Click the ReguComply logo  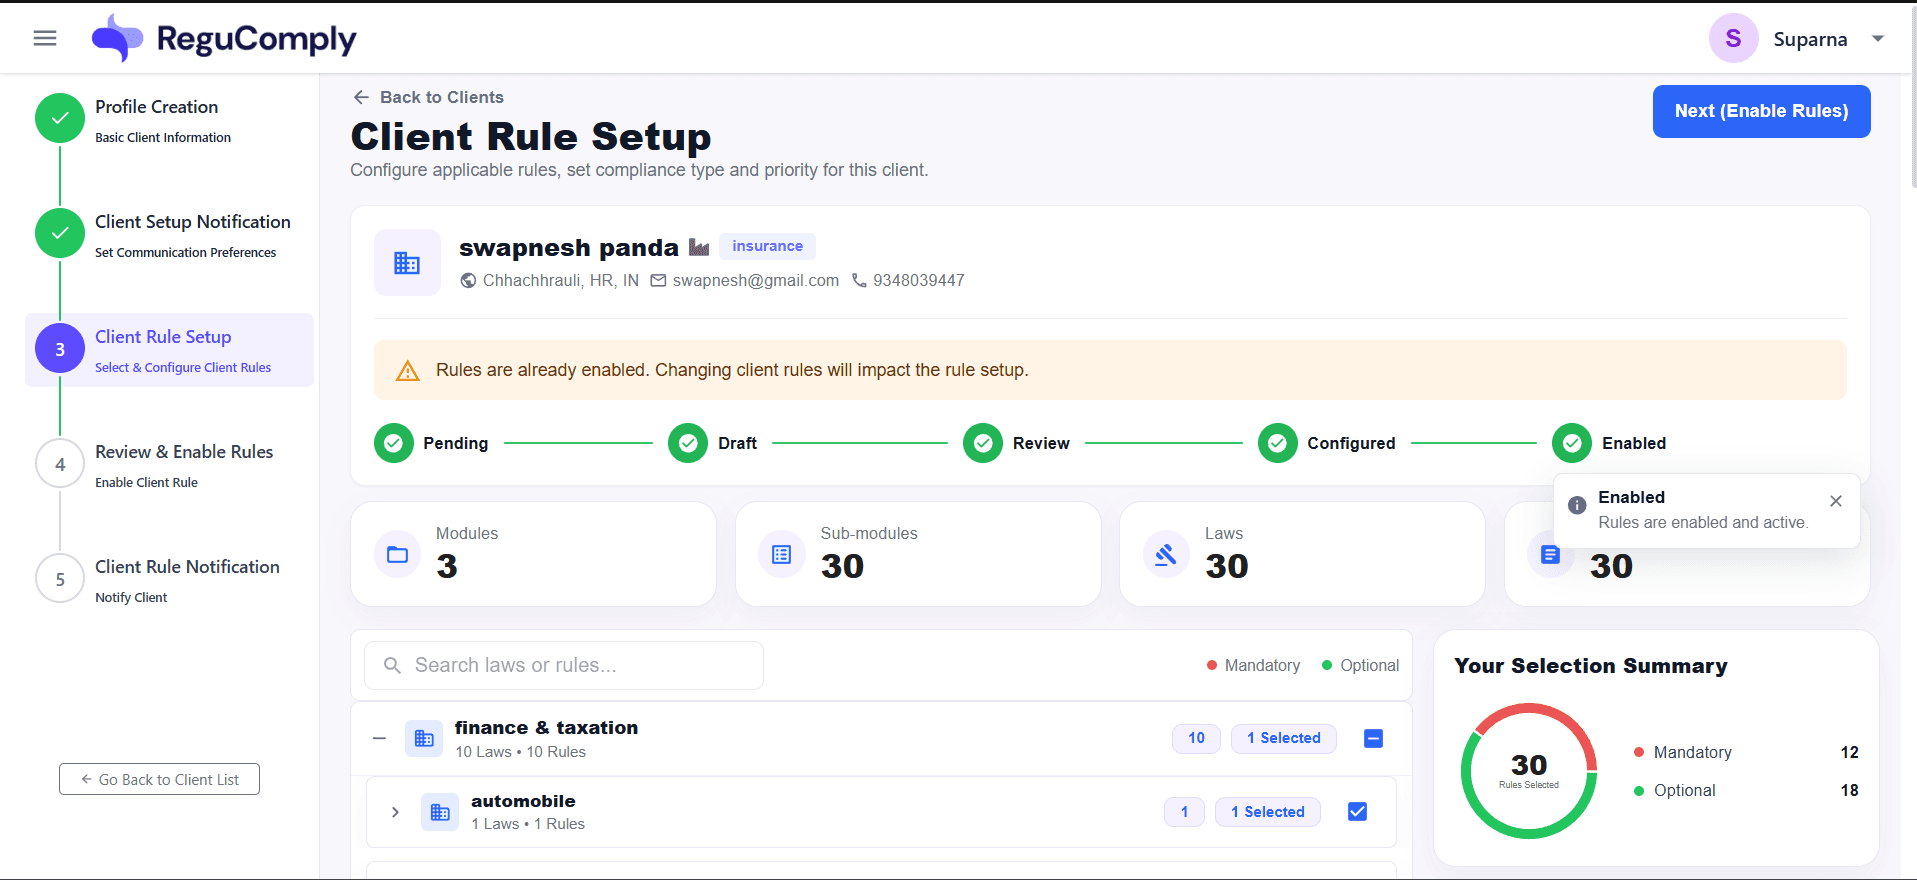[x=224, y=38]
